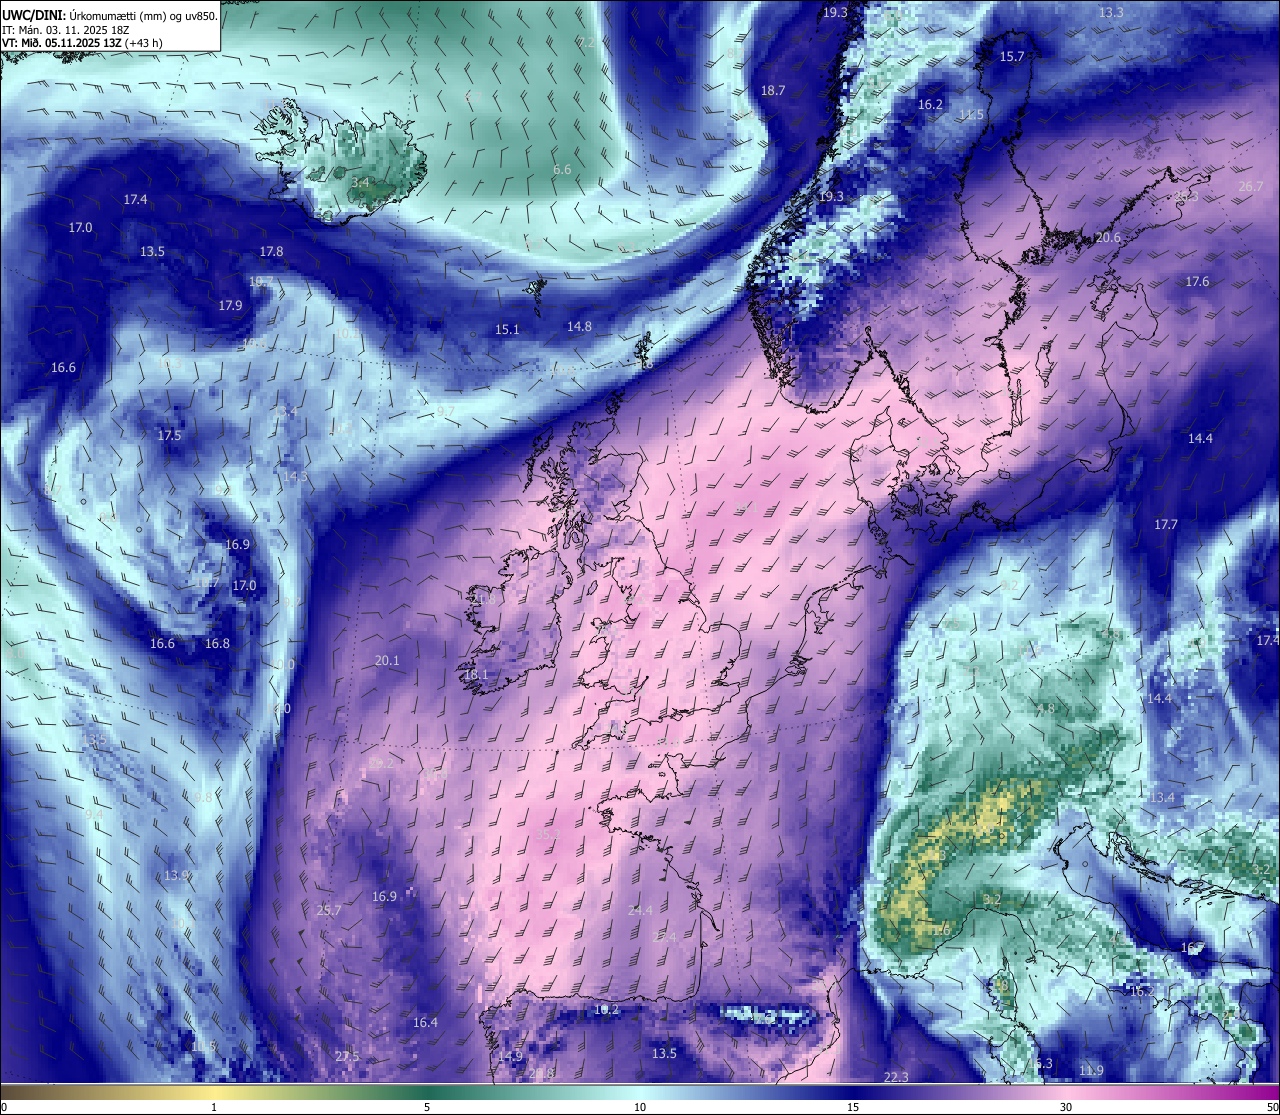Click the 26.7 value label
1280x1115 pixels.
pyautogui.click(x=1251, y=186)
